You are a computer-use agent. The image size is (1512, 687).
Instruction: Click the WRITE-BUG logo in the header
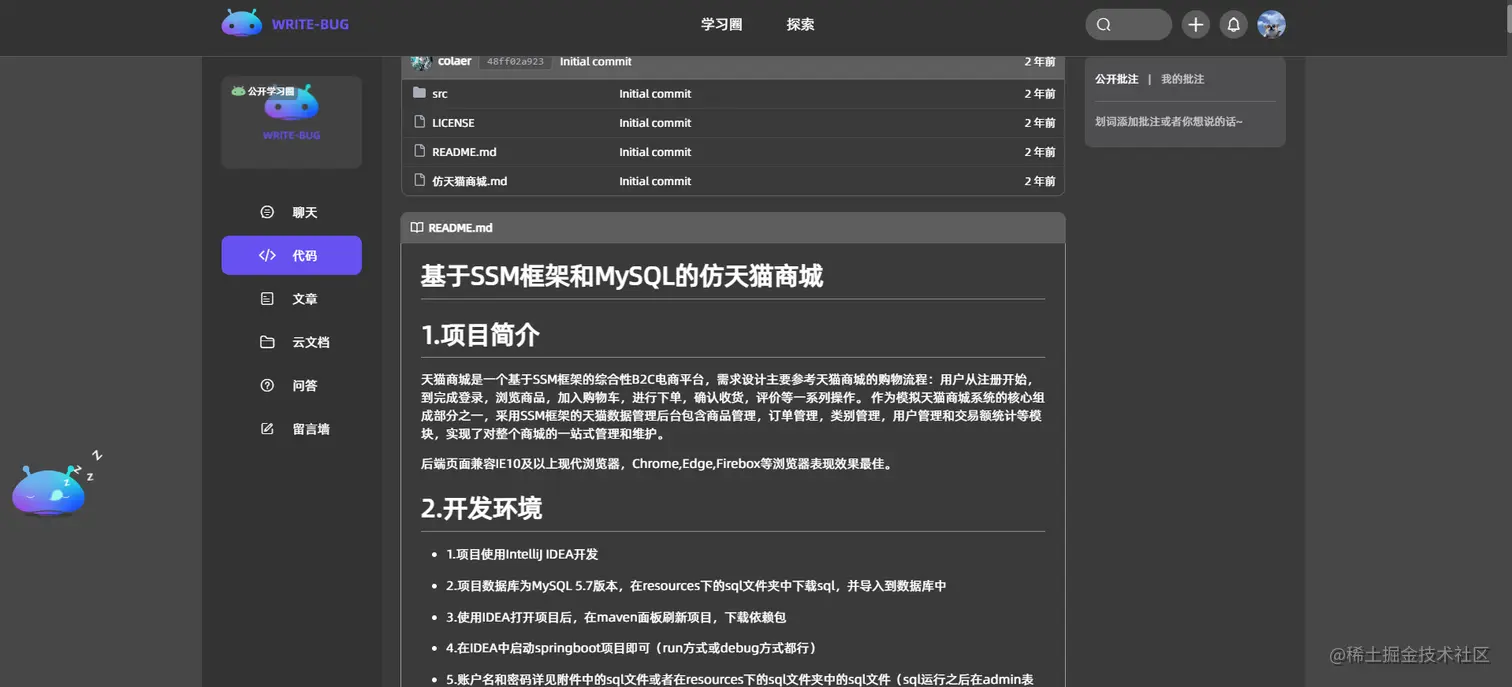[x=286, y=24]
